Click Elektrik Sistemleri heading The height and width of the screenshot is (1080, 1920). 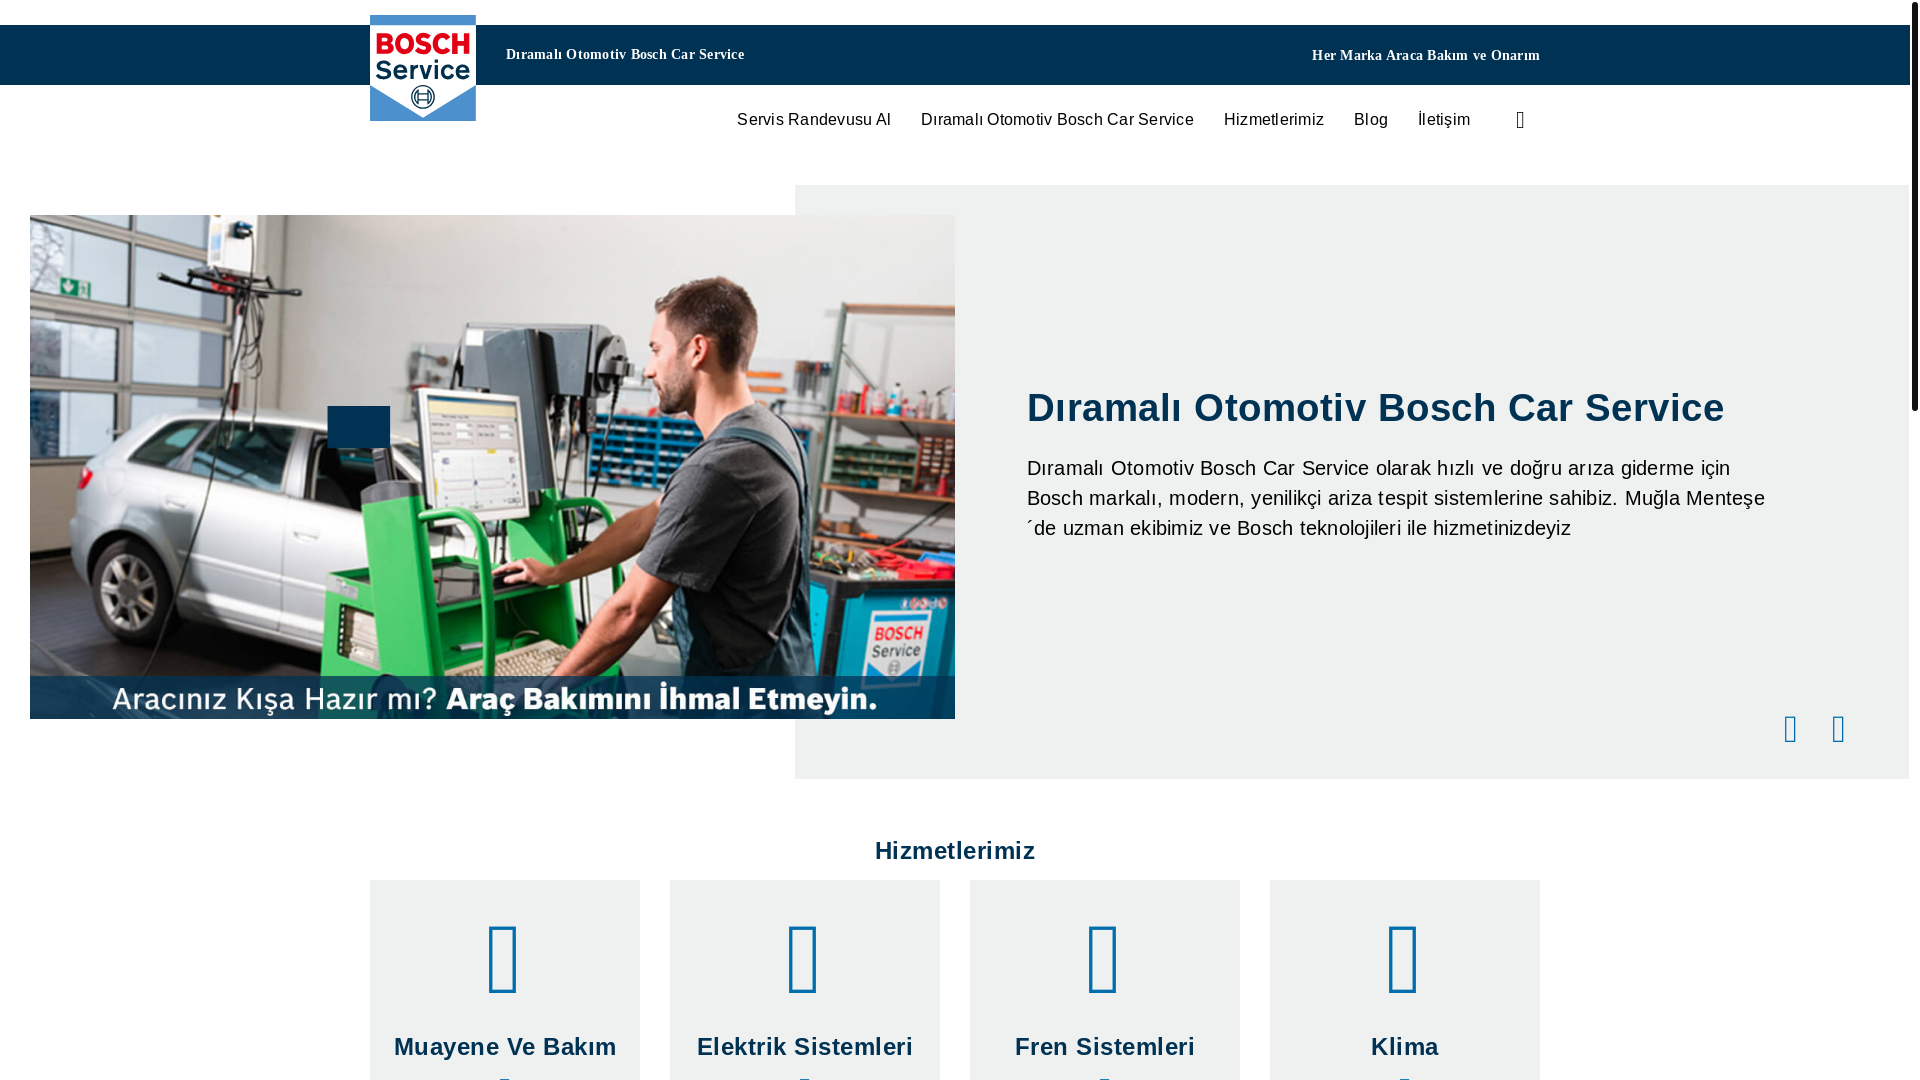tap(805, 1046)
